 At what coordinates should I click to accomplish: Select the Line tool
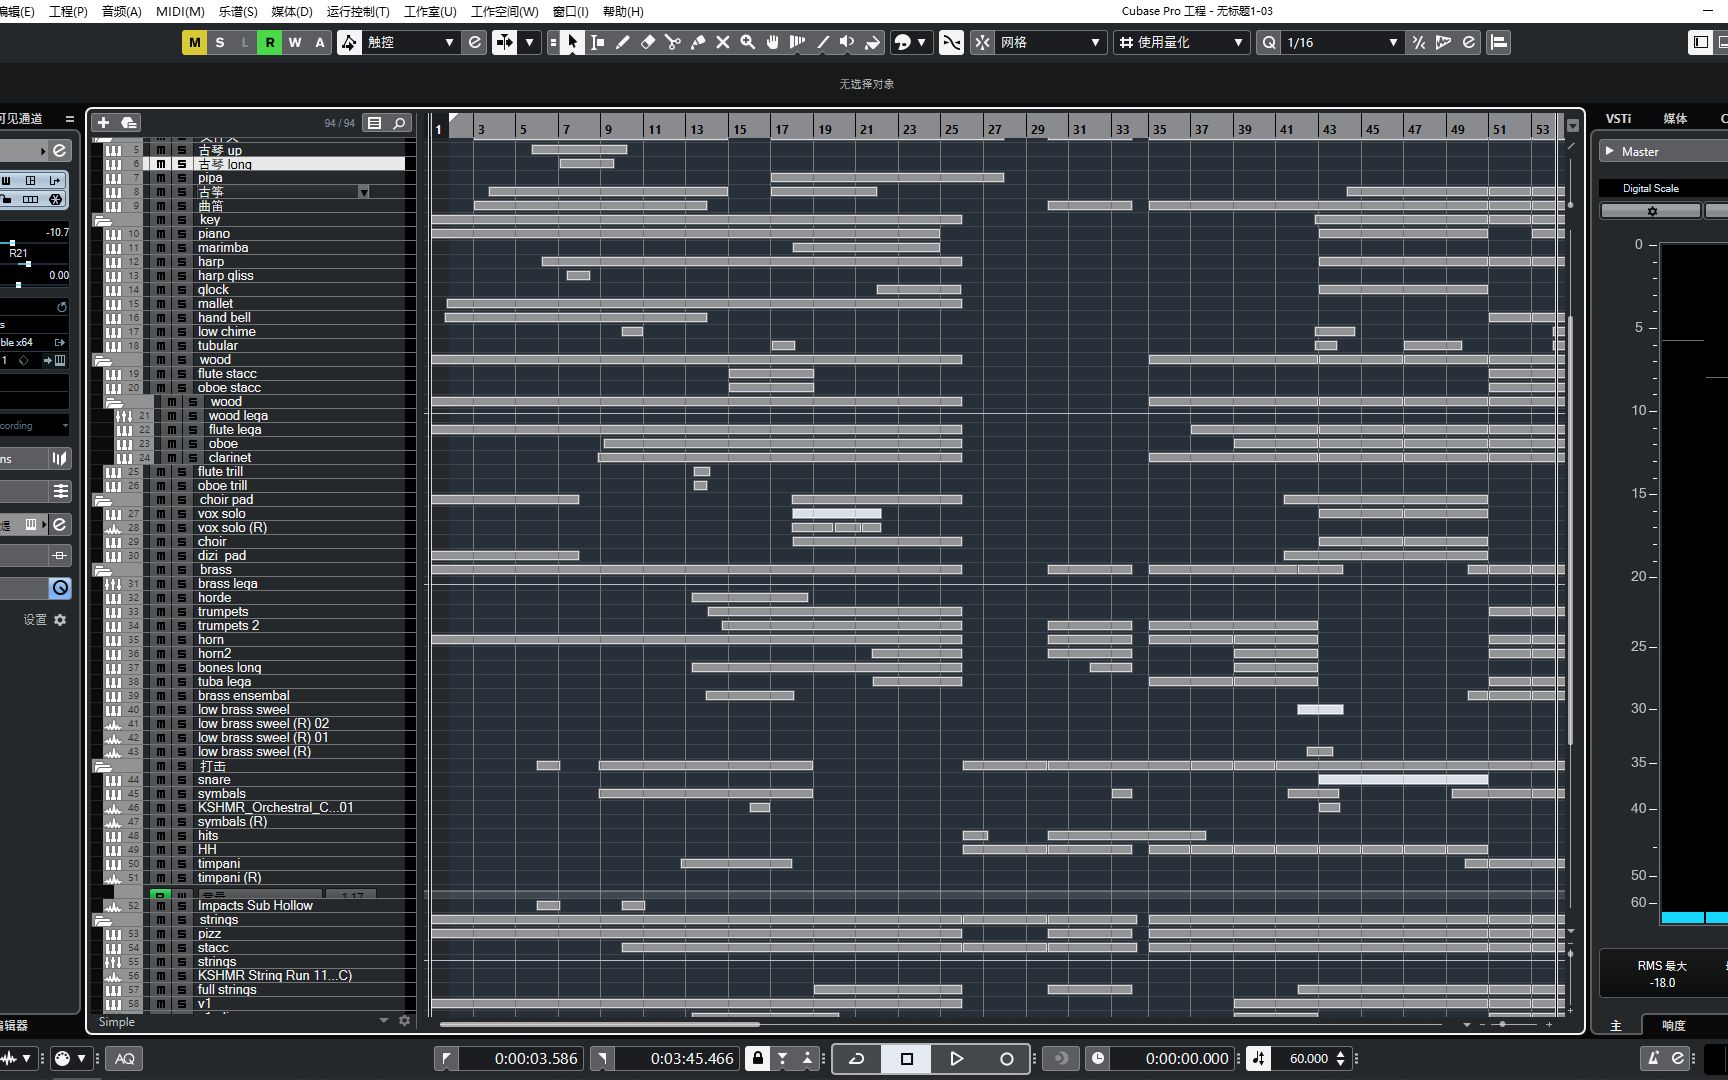(822, 42)
